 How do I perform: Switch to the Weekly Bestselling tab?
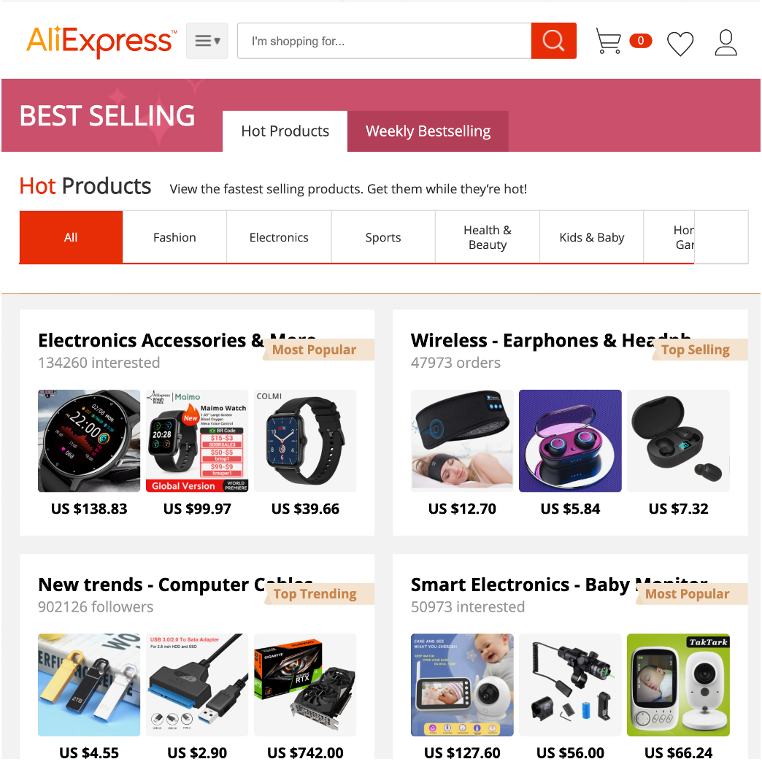click(428, 131)
